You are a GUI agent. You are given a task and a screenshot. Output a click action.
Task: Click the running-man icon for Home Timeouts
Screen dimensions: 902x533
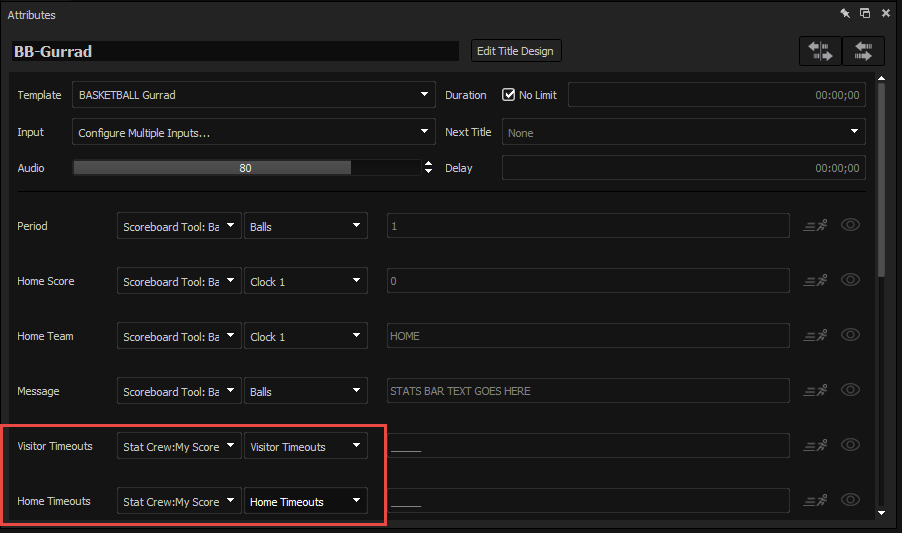pos(816,501)
